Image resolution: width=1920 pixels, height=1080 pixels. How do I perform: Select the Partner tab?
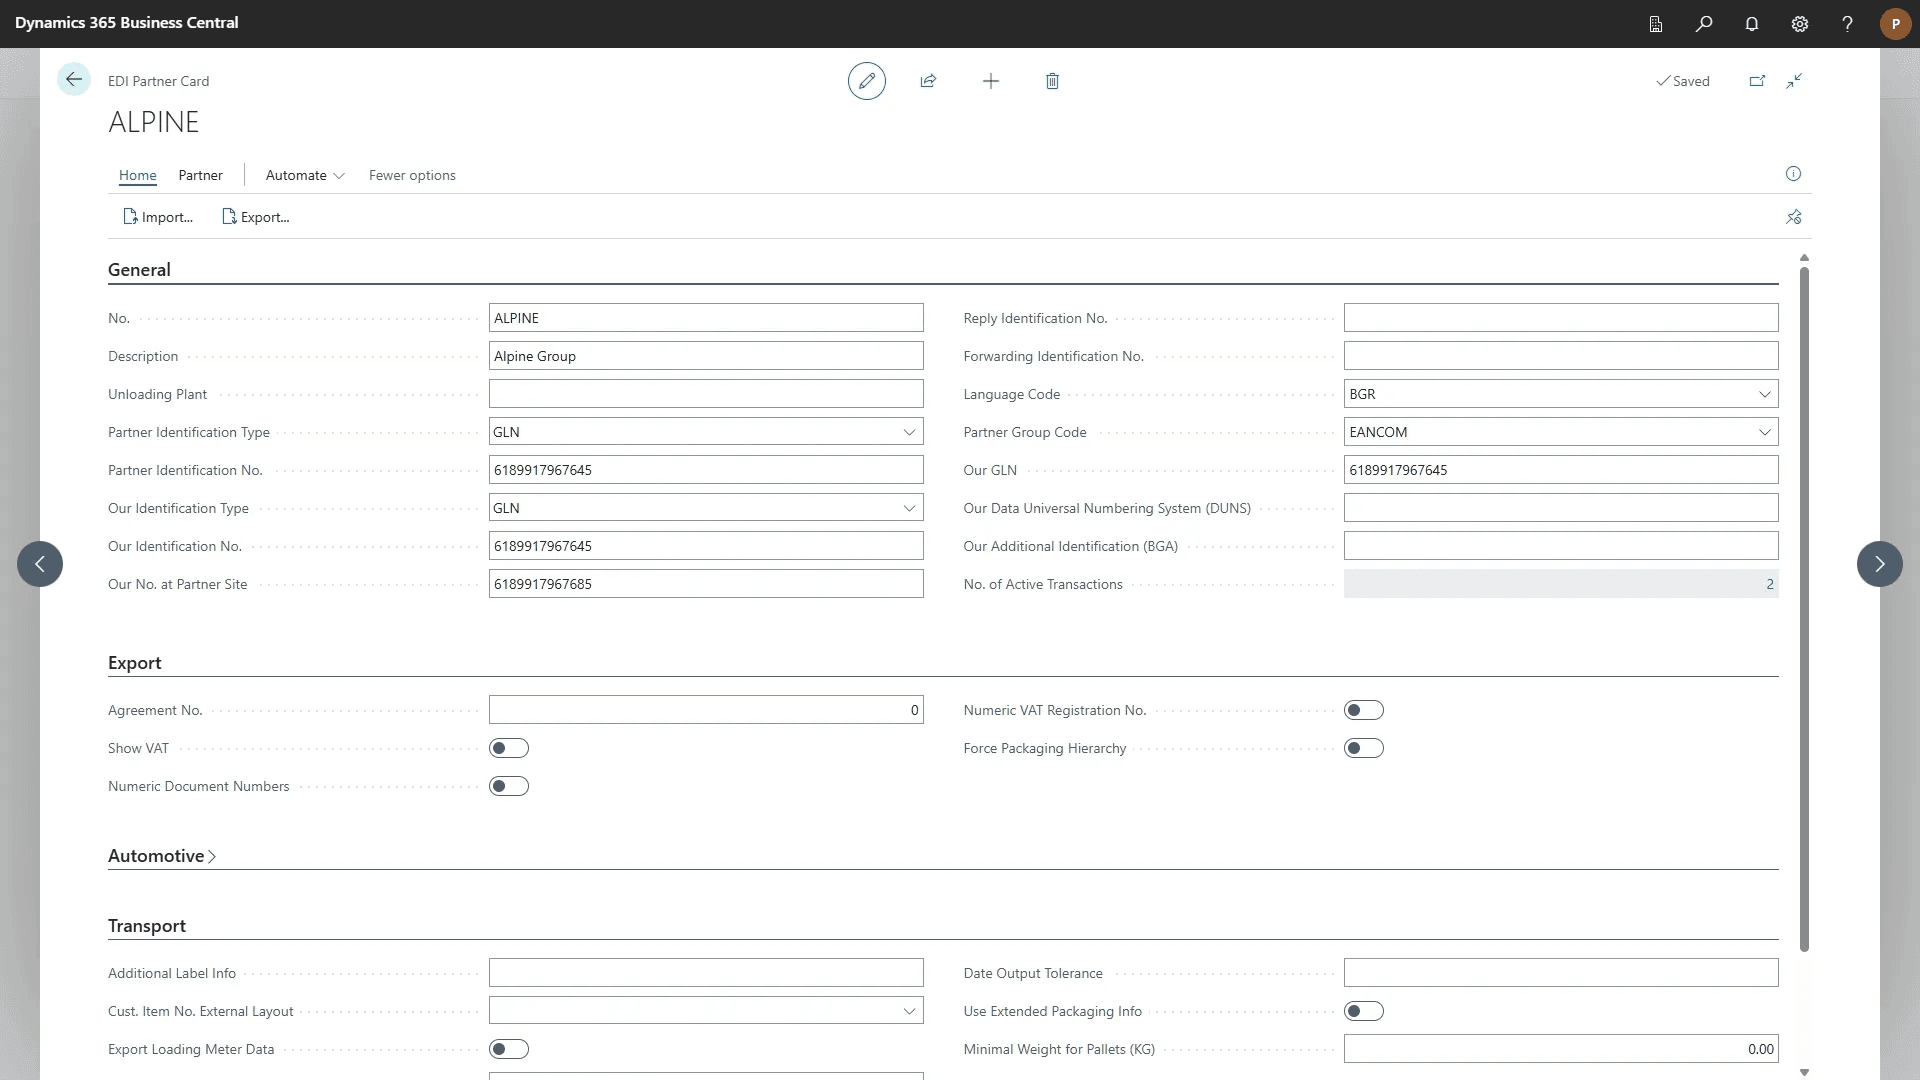pyautogui.click(x=200, y=175)
